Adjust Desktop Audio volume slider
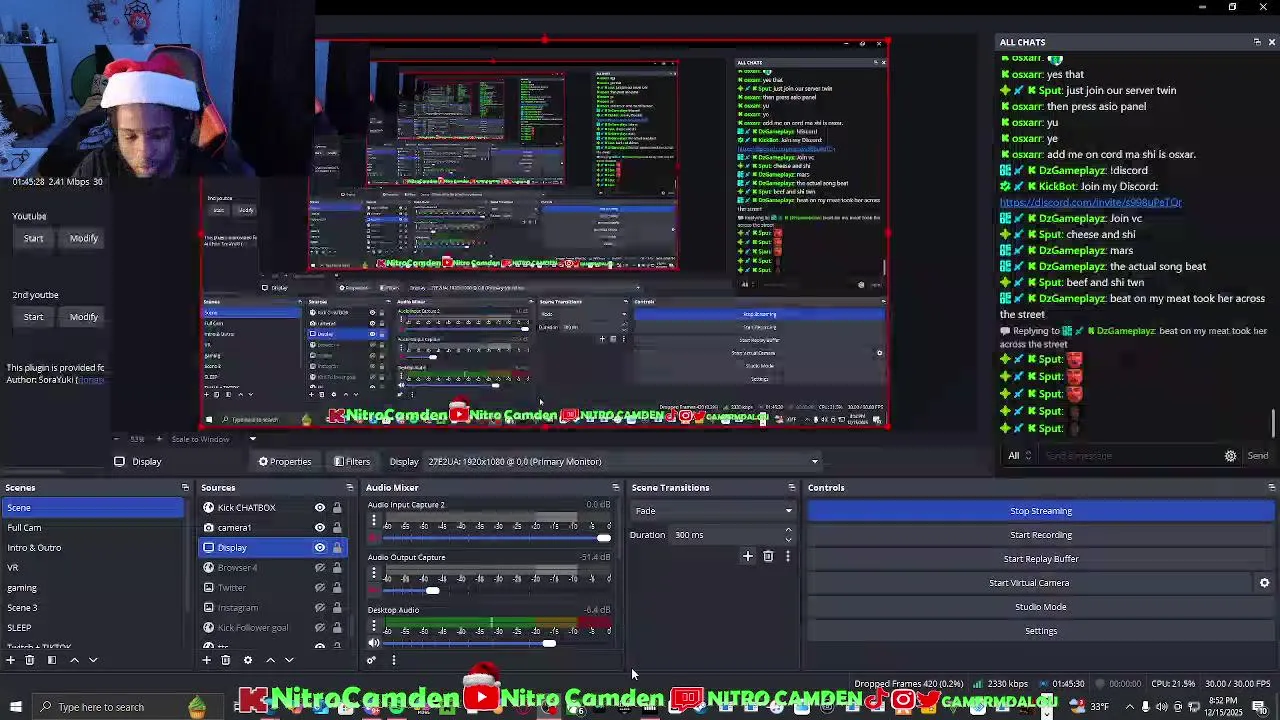Screen dimensions: 1280x720 click(549, 644)
